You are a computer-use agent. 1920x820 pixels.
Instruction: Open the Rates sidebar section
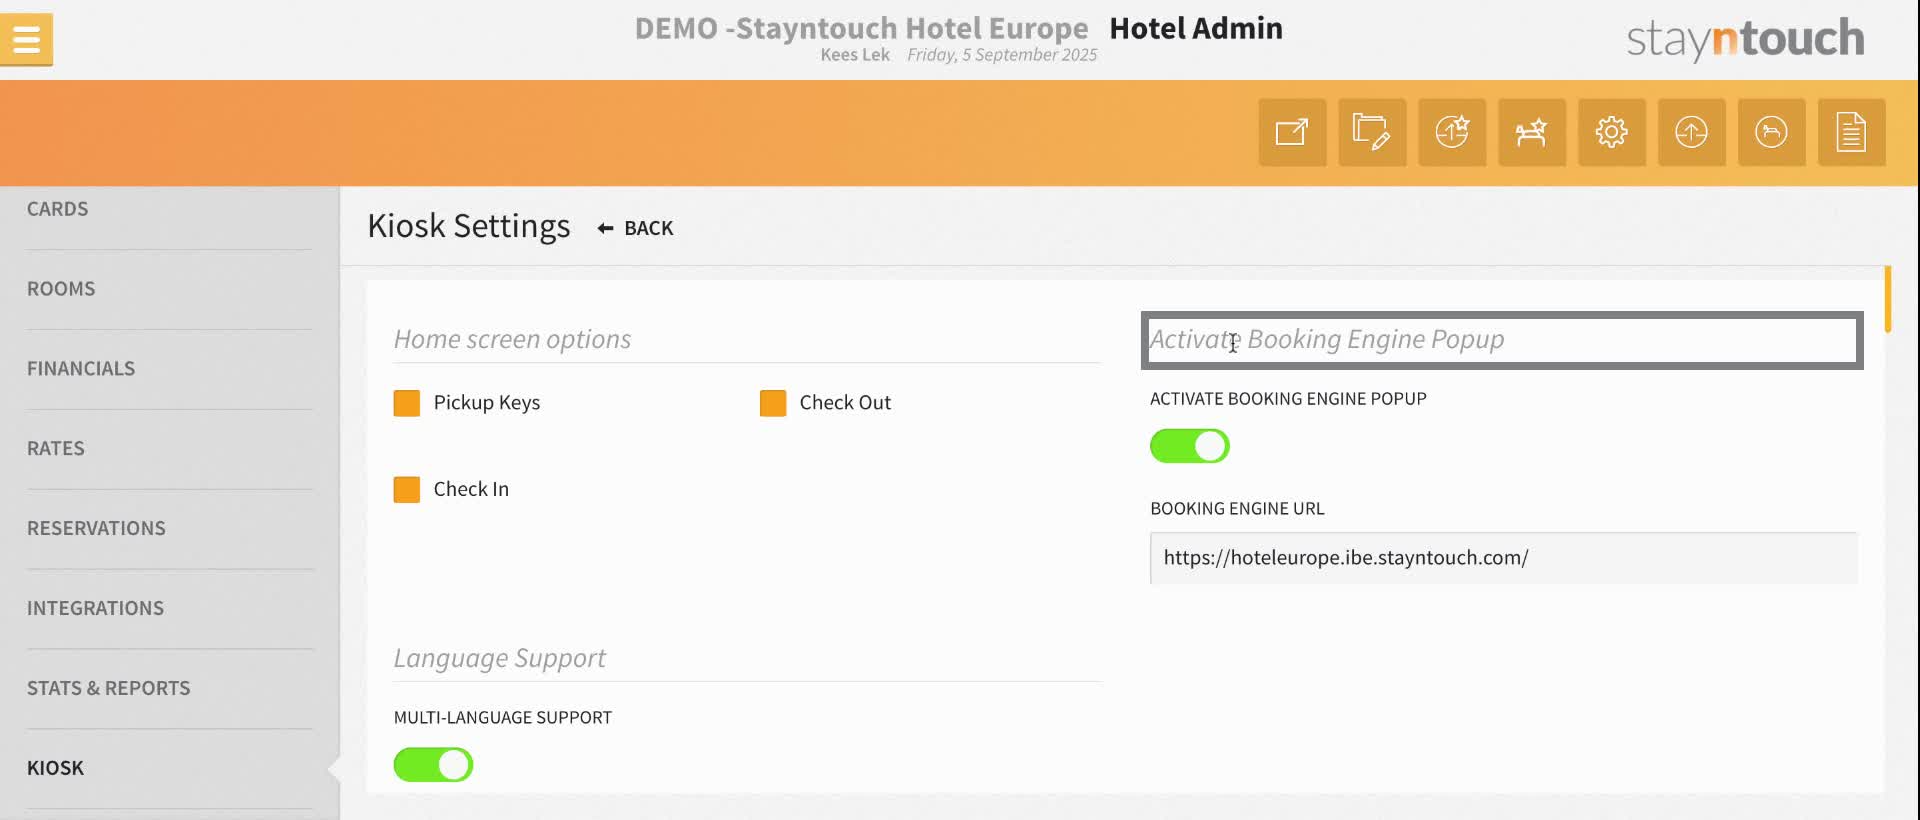(56, 449)
